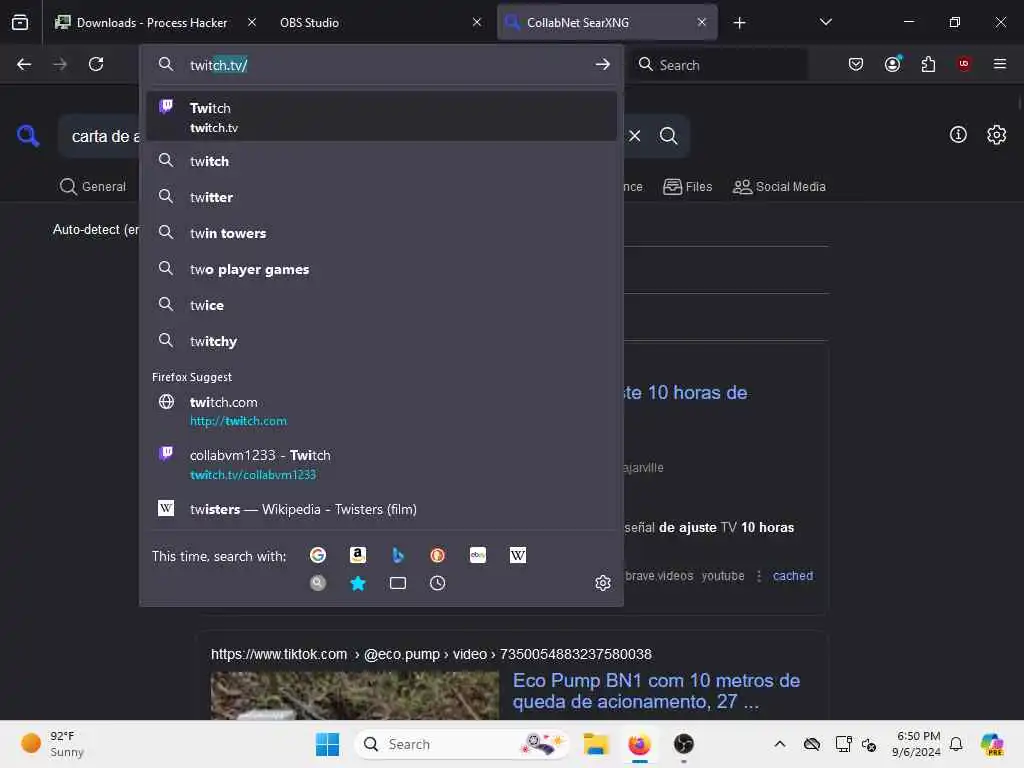Image resolution: width=1024 pixels, height=768 pixels.
Task: Search bookmarks with the star icon
Action: (358, 583)
